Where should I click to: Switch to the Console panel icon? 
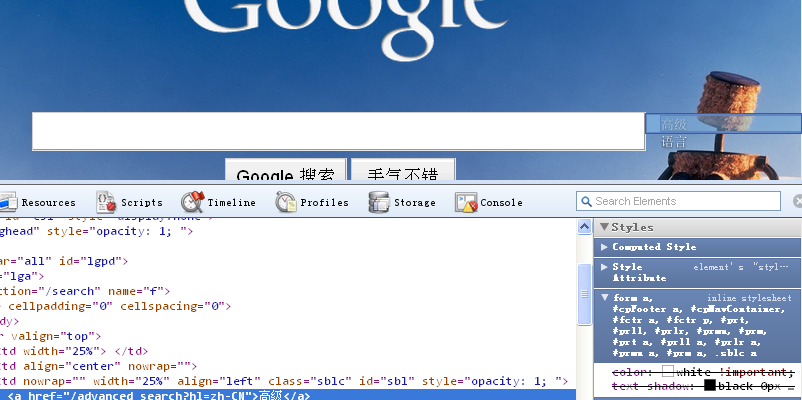point(466,202)
